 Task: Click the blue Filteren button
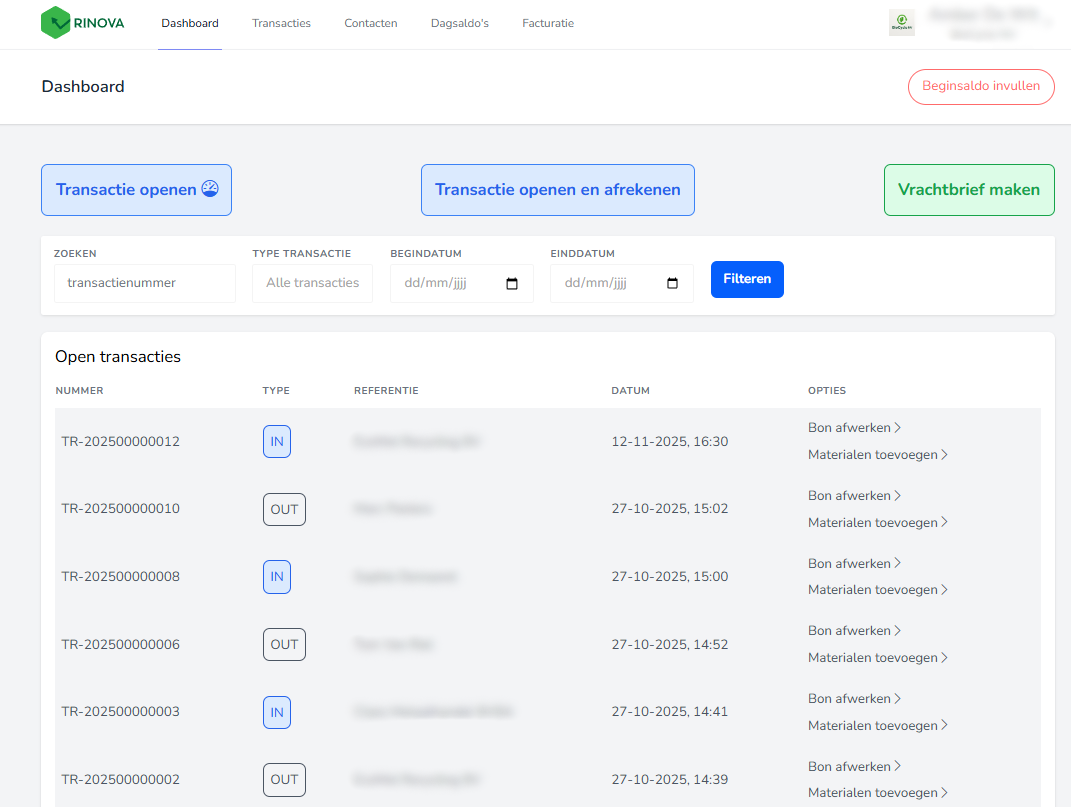747,279
